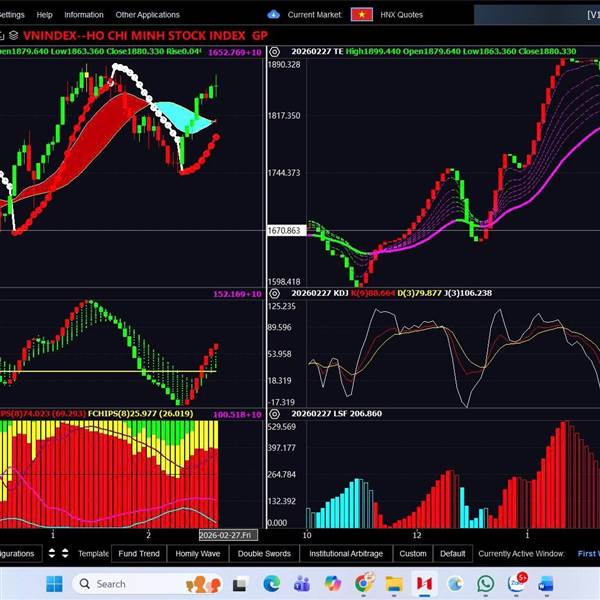600x600 pixels.
Task: Click the HNX Quotes button
Action: pos(409,15)
